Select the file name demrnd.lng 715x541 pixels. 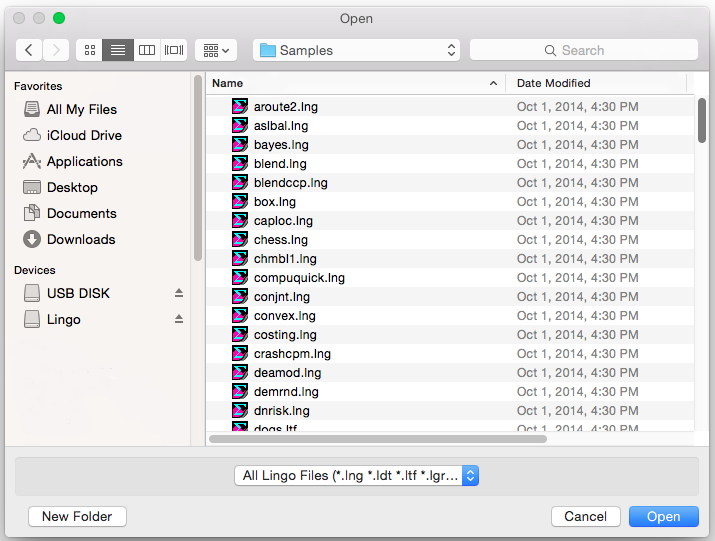[286, 392]
